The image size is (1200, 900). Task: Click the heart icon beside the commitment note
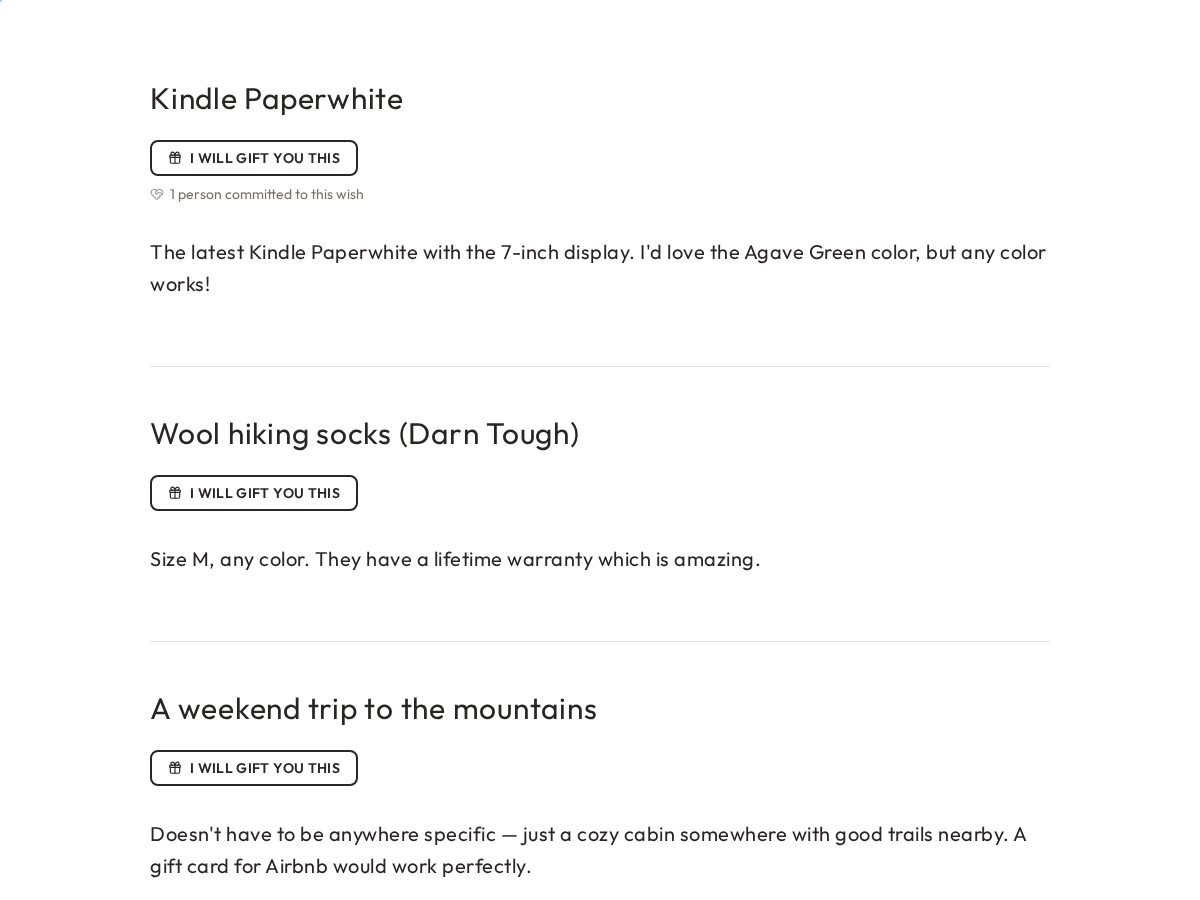pos(157,194)
